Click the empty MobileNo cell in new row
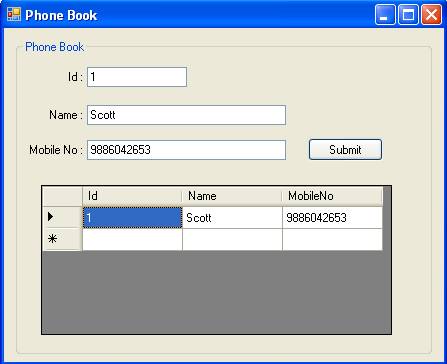This screenshot has height=364, width=447. point(332,240)
